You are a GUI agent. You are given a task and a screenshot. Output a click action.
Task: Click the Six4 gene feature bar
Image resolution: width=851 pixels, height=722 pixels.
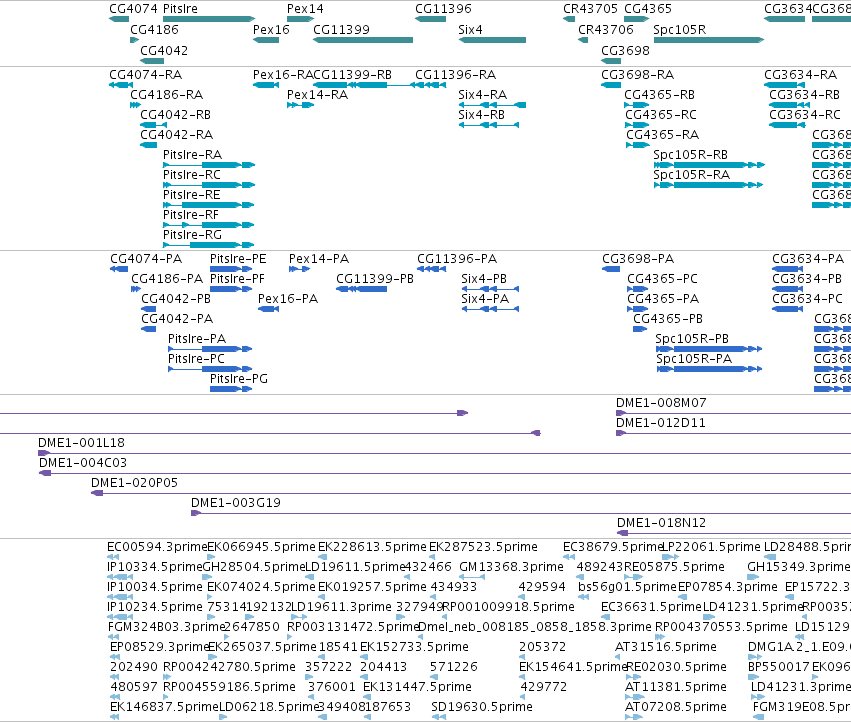492,40
